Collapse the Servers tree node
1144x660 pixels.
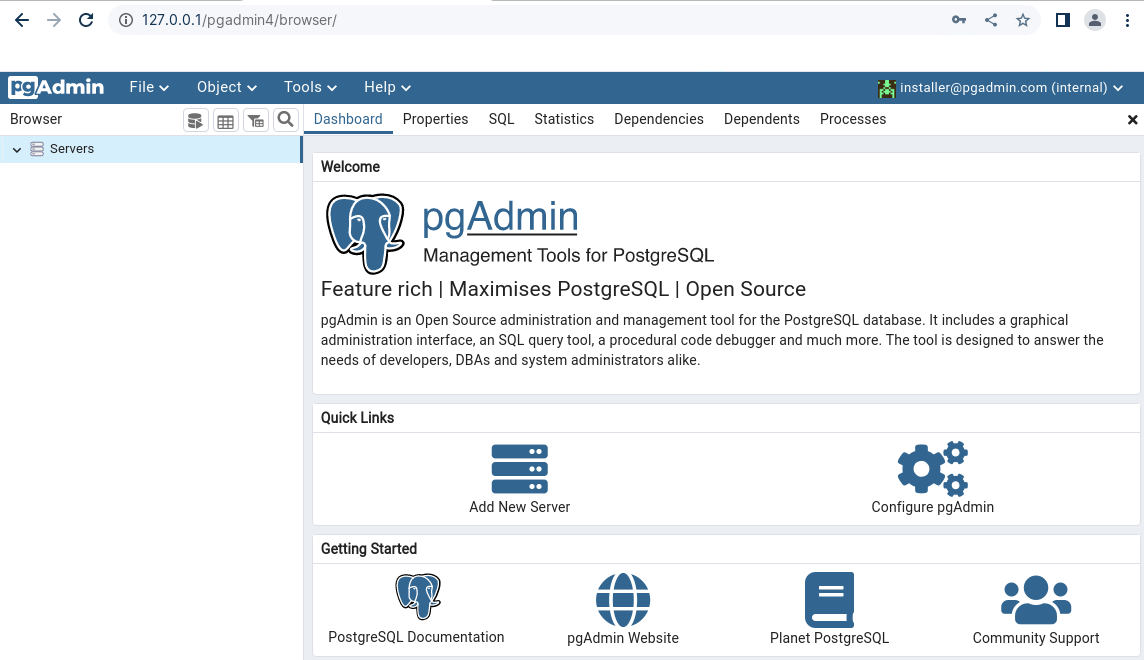pyautogui.click(x=16, y=148)
